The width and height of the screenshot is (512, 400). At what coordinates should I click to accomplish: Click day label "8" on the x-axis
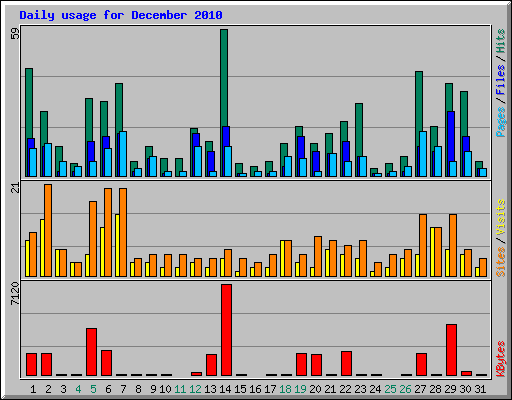coord(138,389)
